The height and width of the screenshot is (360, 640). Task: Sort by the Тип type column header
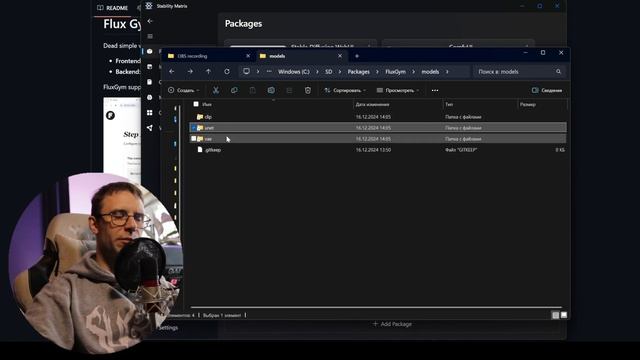[x=449, y=104]
